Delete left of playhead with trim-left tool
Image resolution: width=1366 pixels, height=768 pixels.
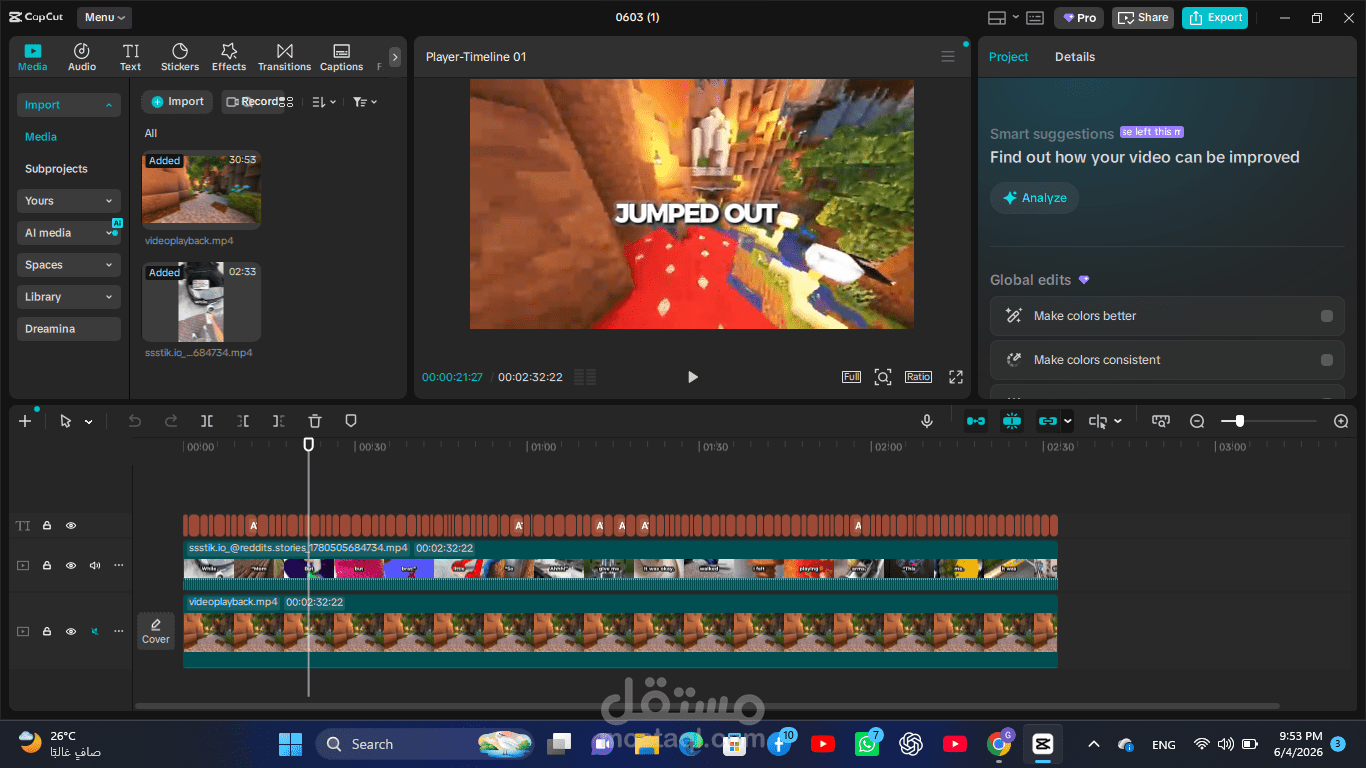coord(243,421)
